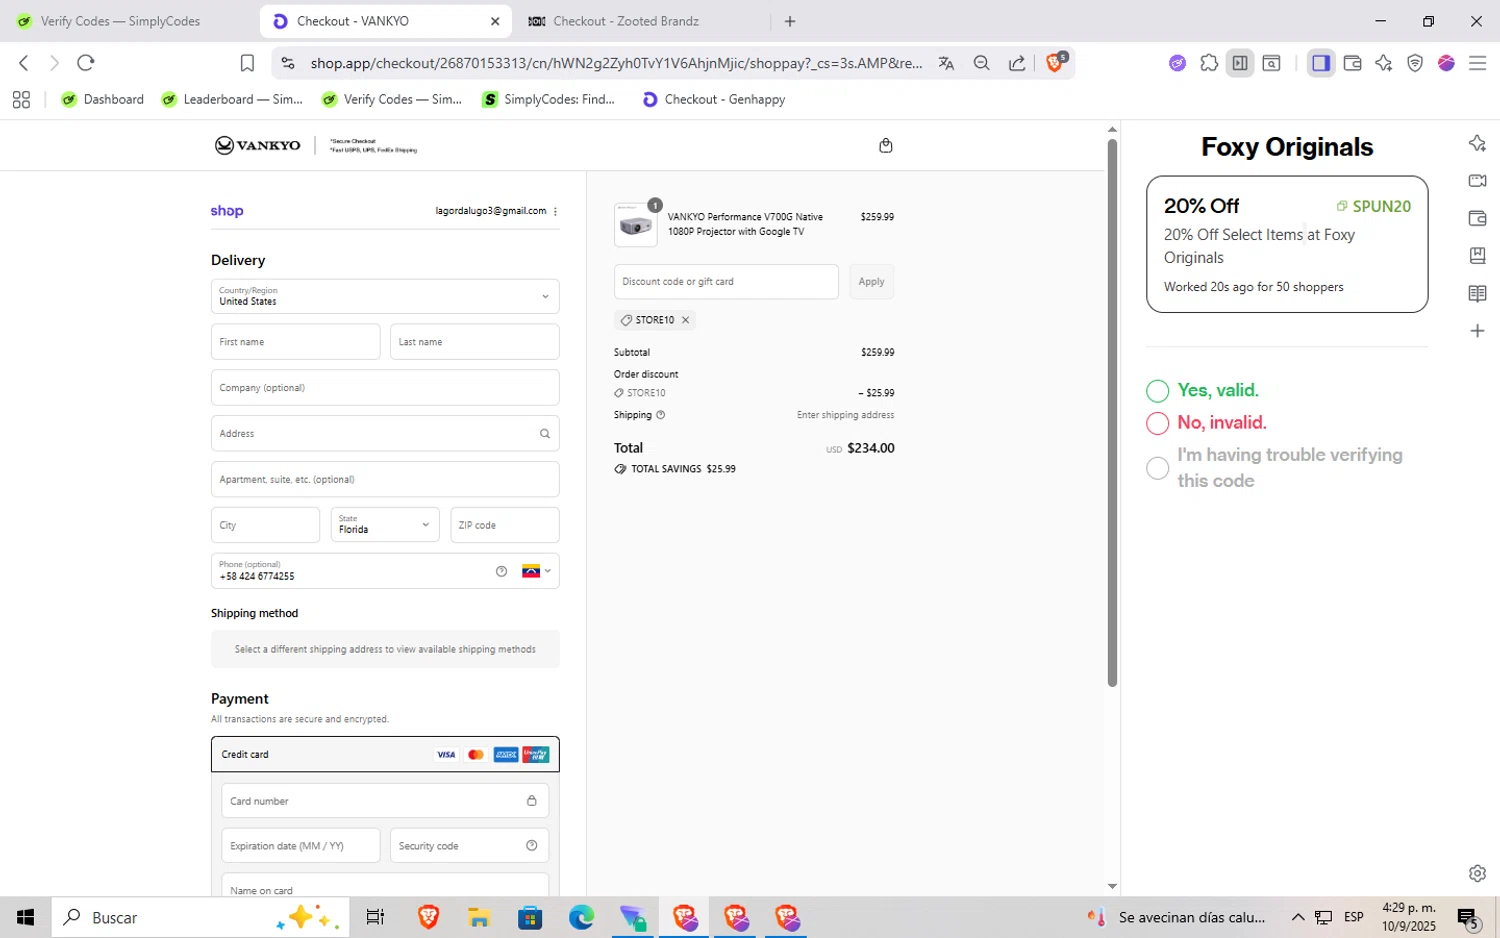Viewport: 1500px width, 938px height.
Task: Click the ZIP code field
Action: (505, 525)
